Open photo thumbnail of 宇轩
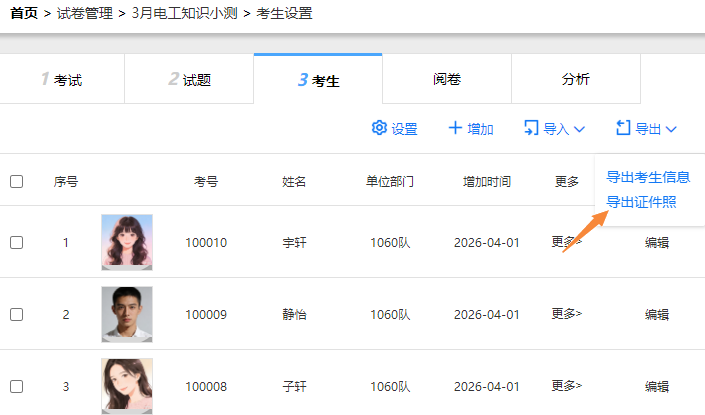 coord(127,242)
